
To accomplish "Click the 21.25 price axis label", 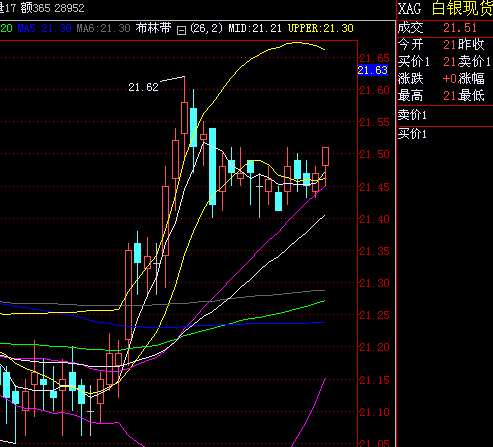I will pos(374,315).
